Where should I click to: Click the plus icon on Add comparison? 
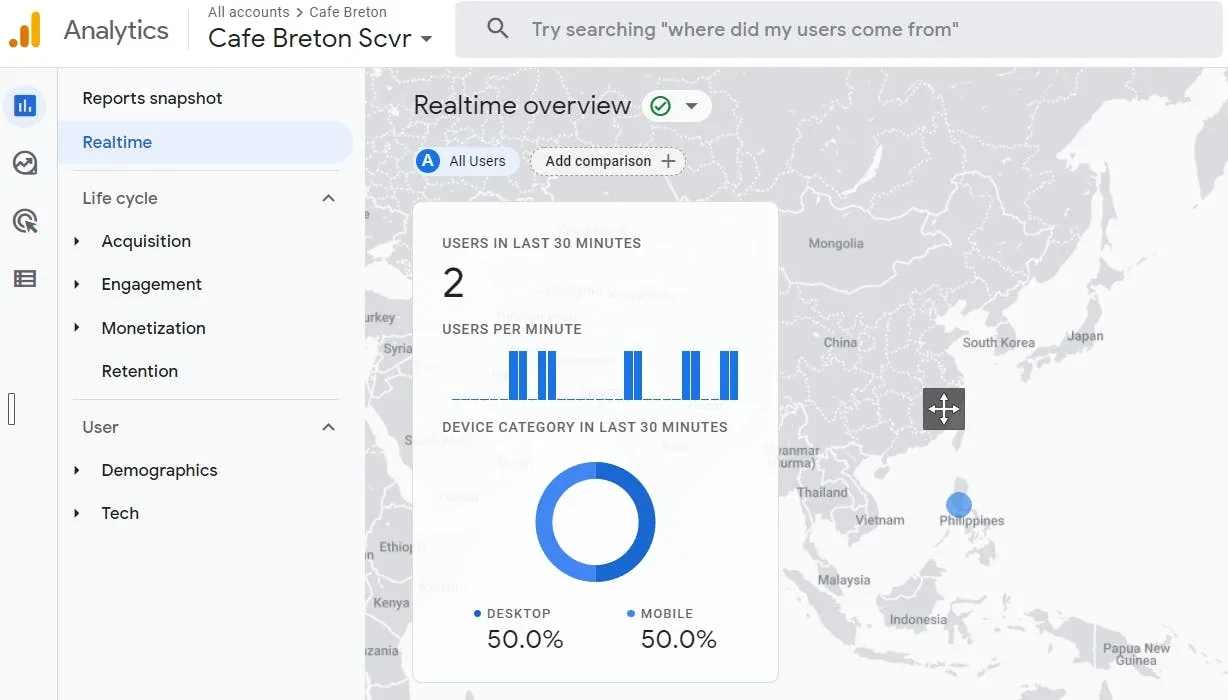pyautogui.click(x=668, y=161)
